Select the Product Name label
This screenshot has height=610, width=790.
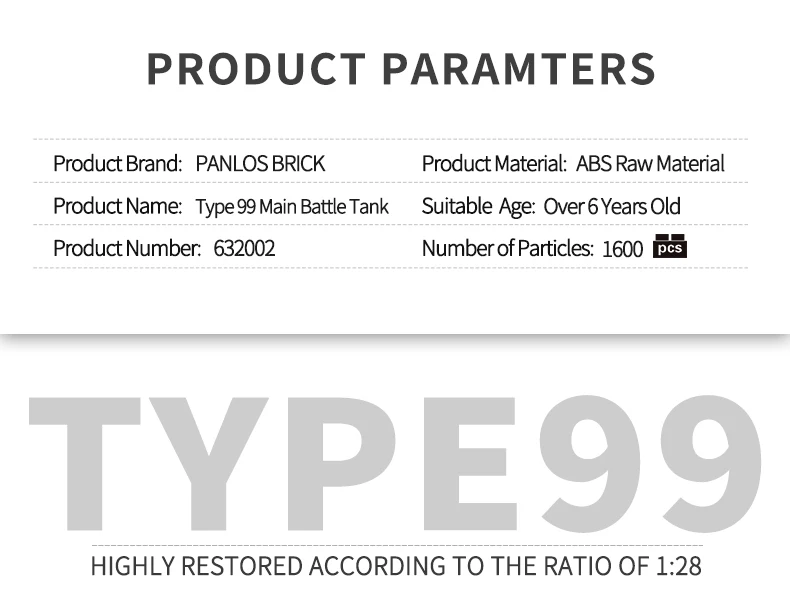coord(117,207)
